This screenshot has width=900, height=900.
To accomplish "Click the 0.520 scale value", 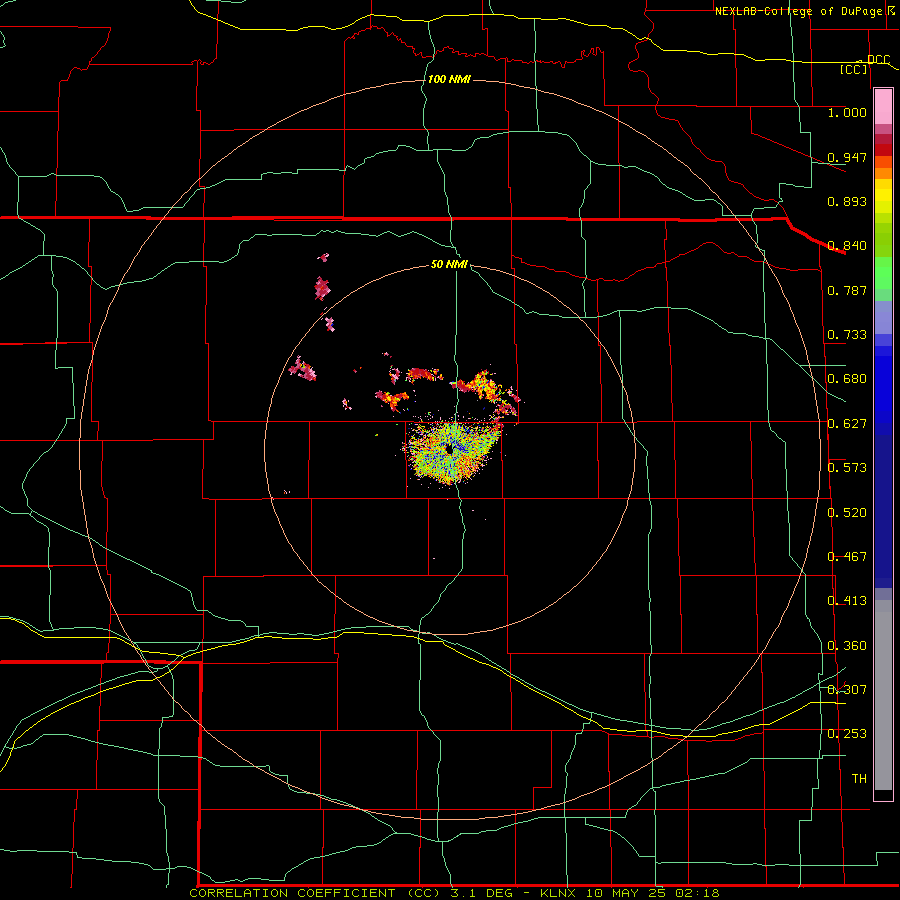I will pyautogui.click(x=847, y=513).
